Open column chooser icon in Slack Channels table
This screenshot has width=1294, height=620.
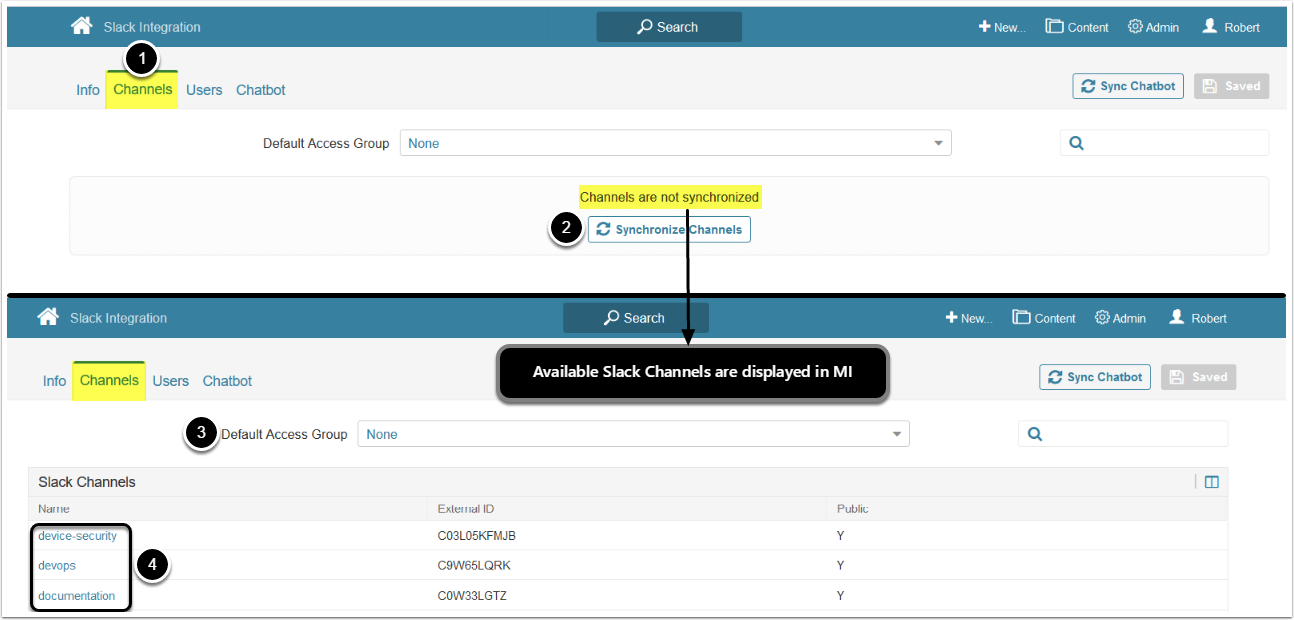point(1212,482)
